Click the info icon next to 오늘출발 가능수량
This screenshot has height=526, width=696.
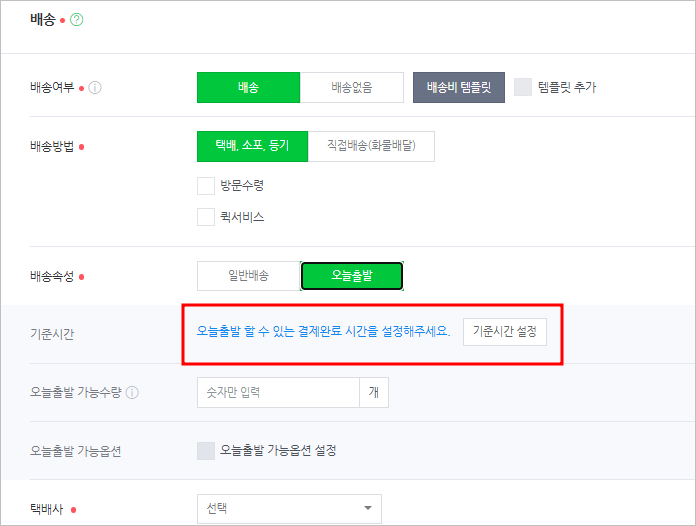(132, 392)
